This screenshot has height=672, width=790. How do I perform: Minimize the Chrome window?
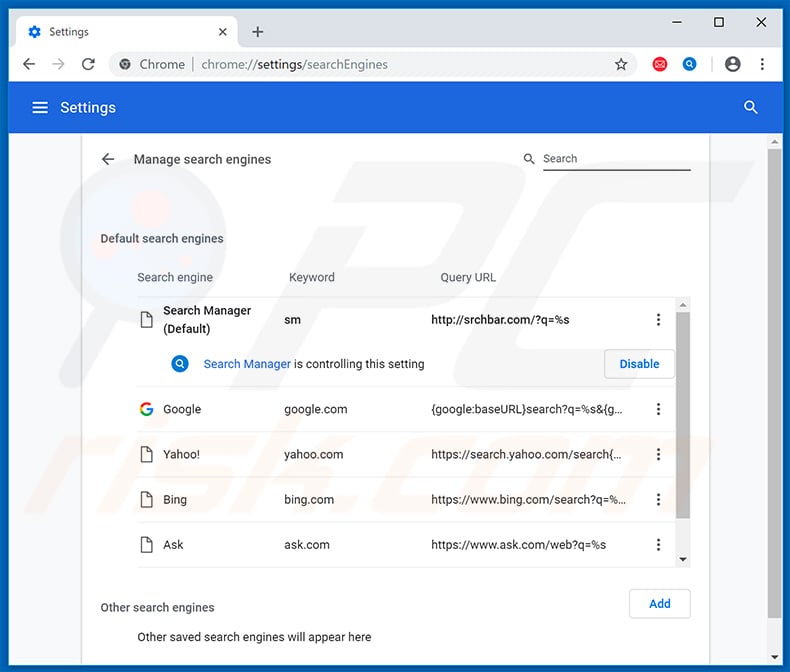(677, 22)
